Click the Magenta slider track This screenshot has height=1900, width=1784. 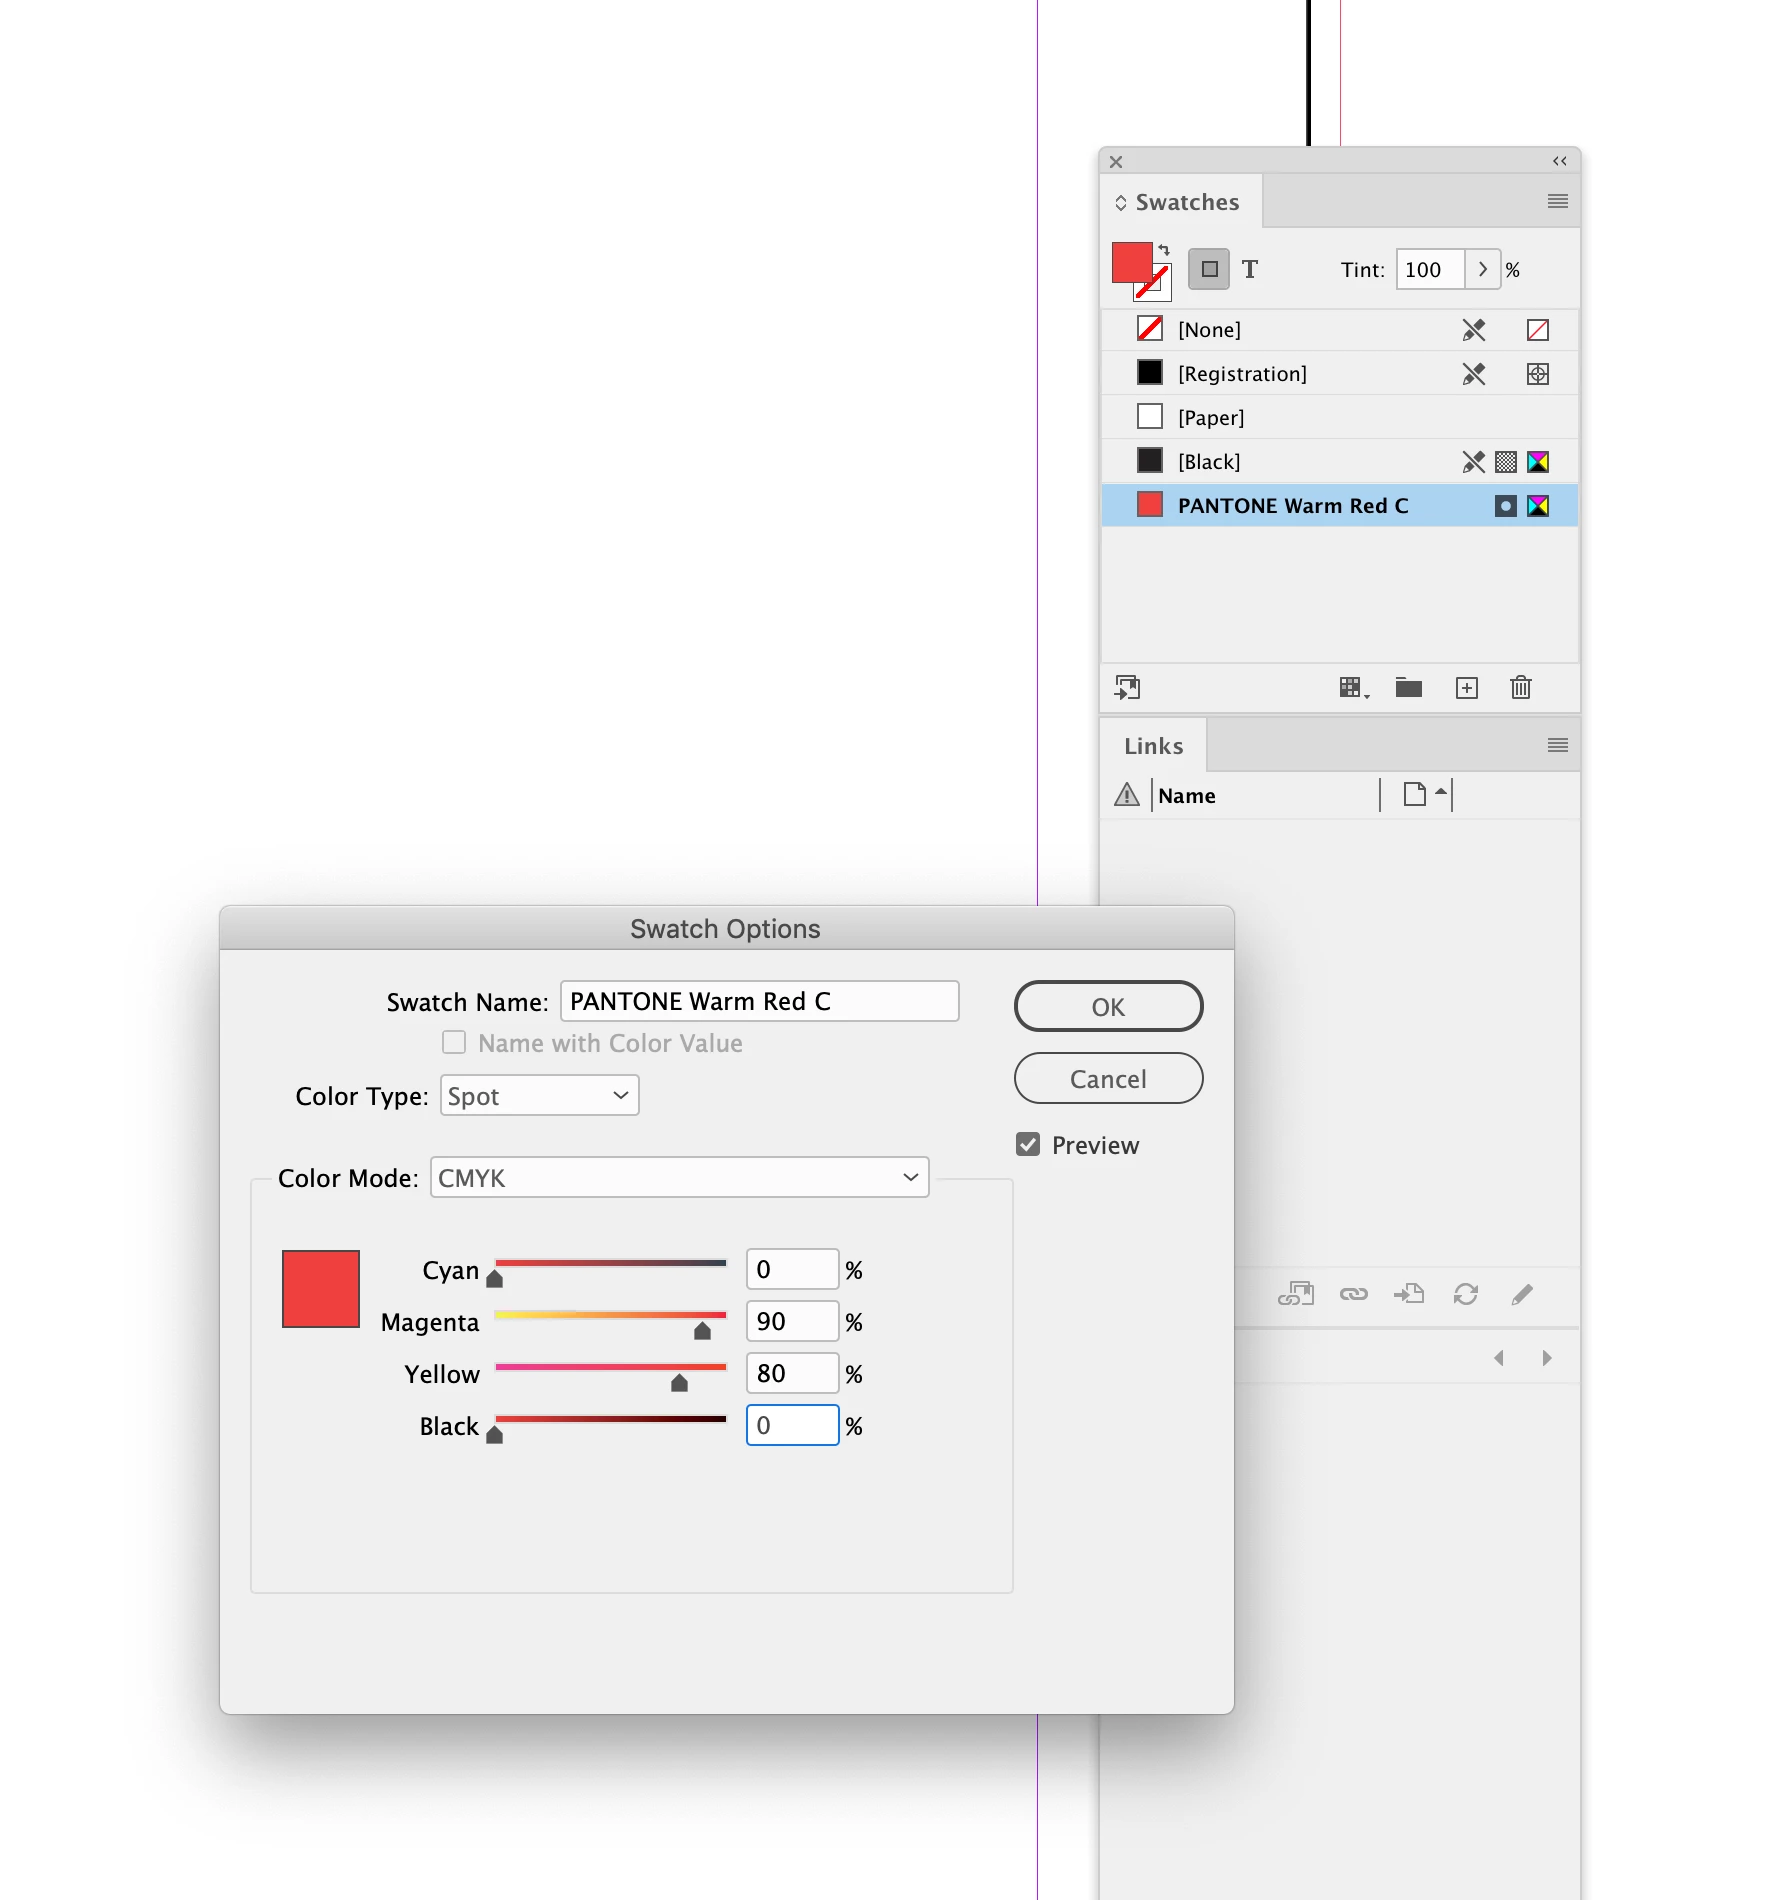pyautogui.click(x=610, y=1315)
